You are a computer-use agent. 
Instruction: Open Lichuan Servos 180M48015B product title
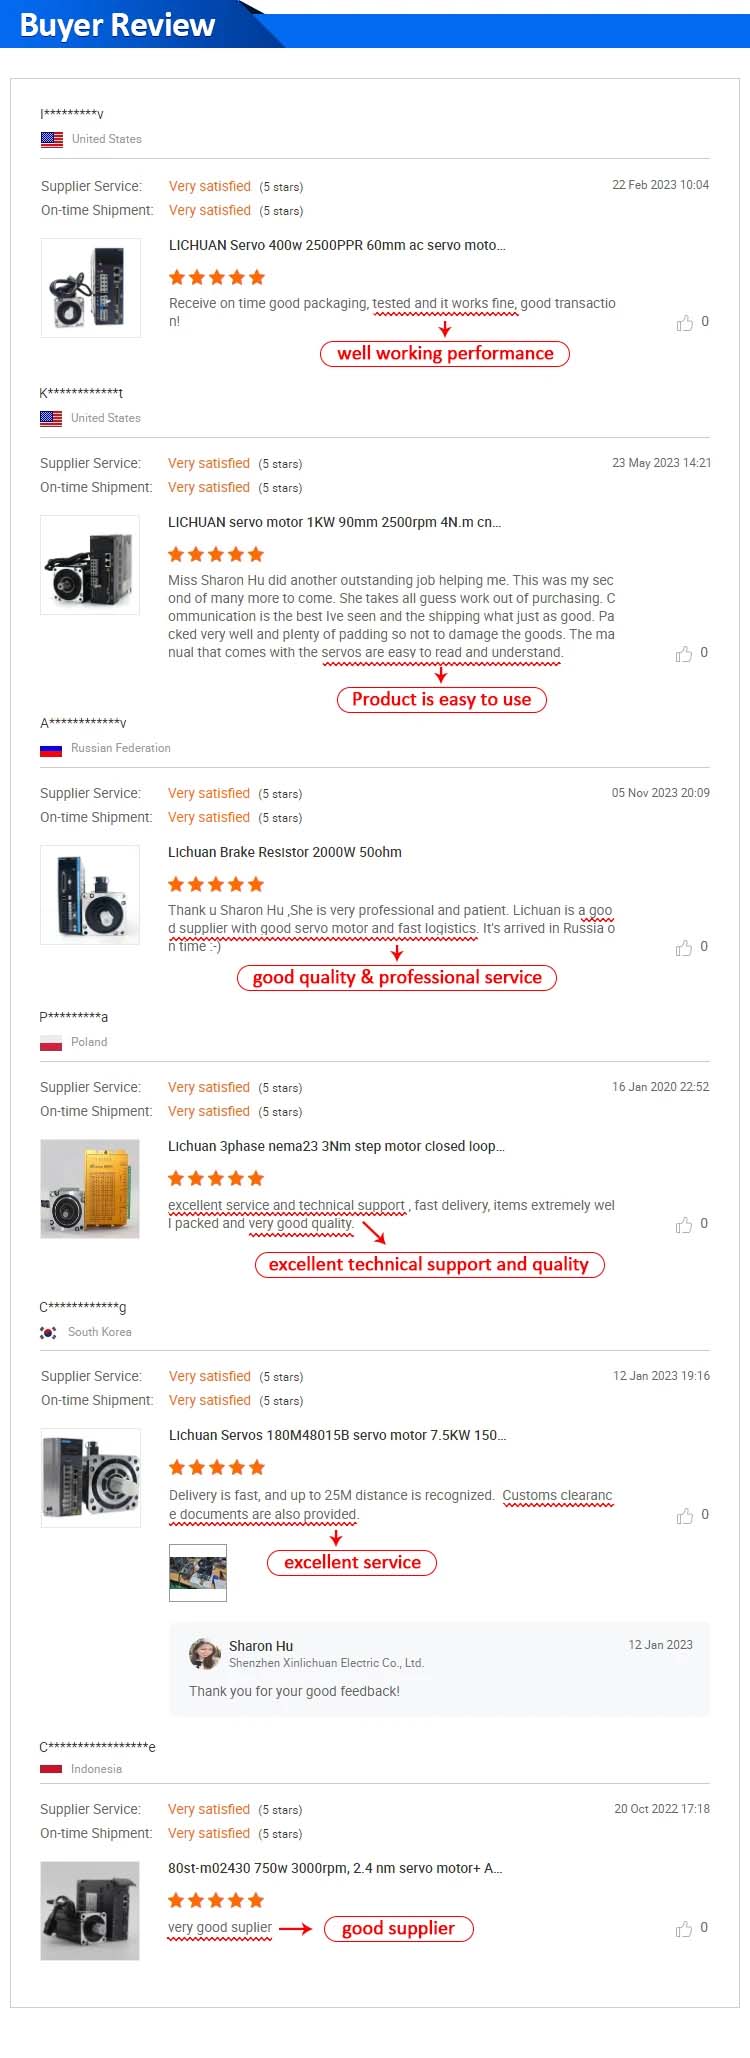click(x=337, y=1435)
